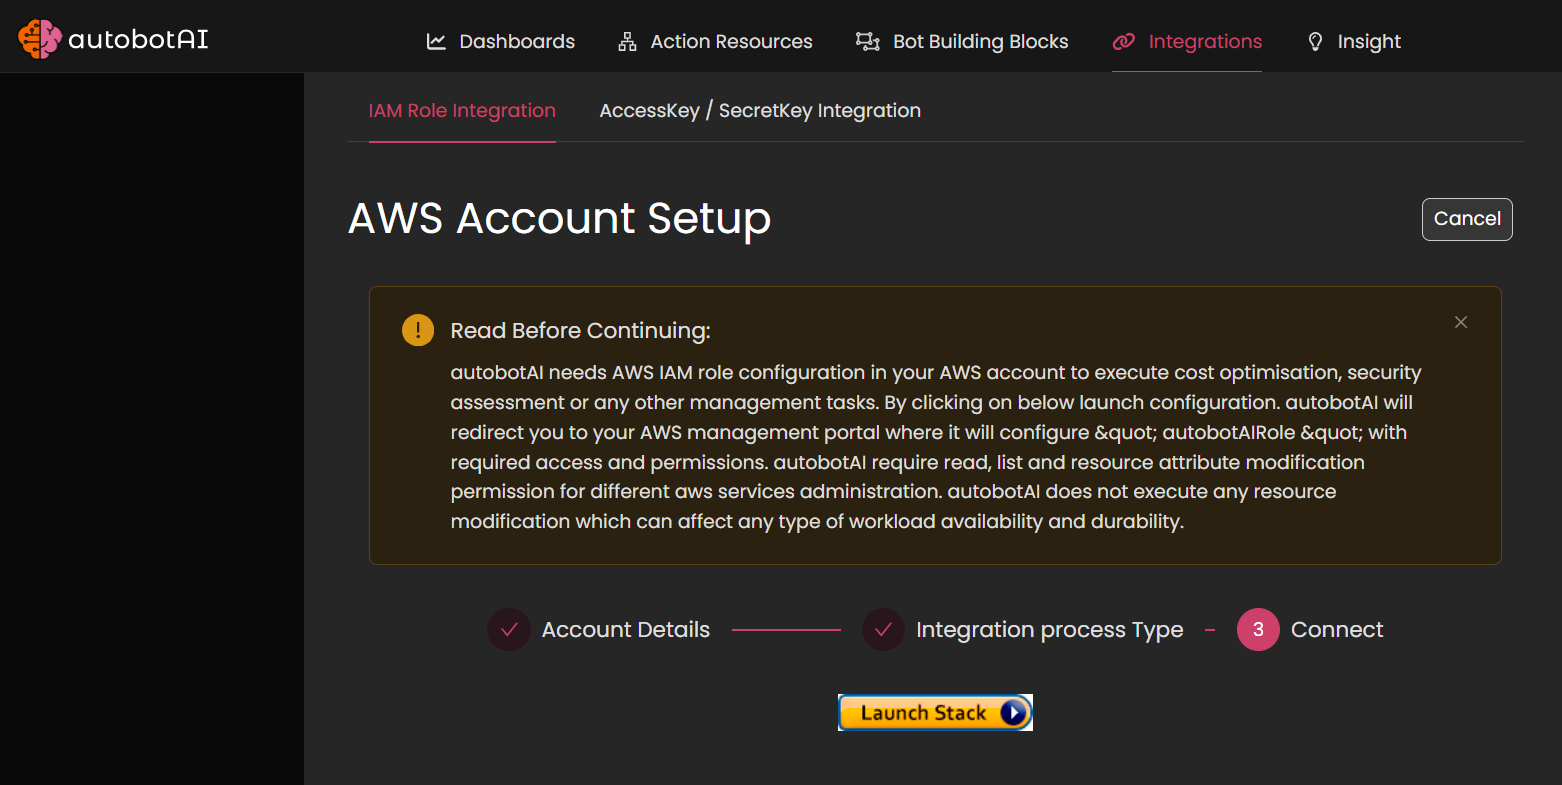
Task: Click the Action Resources hierarchy icon
Action: tap(627, 41)
